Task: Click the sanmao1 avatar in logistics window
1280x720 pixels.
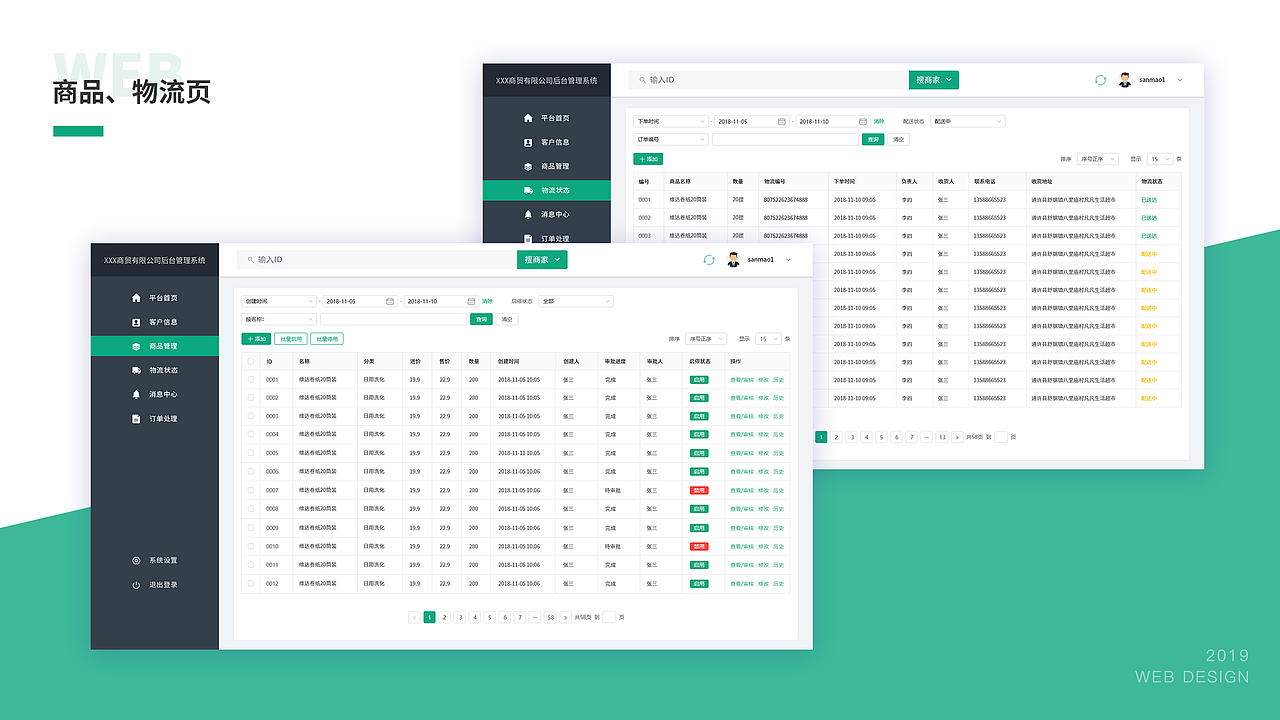Action: 1125,80
